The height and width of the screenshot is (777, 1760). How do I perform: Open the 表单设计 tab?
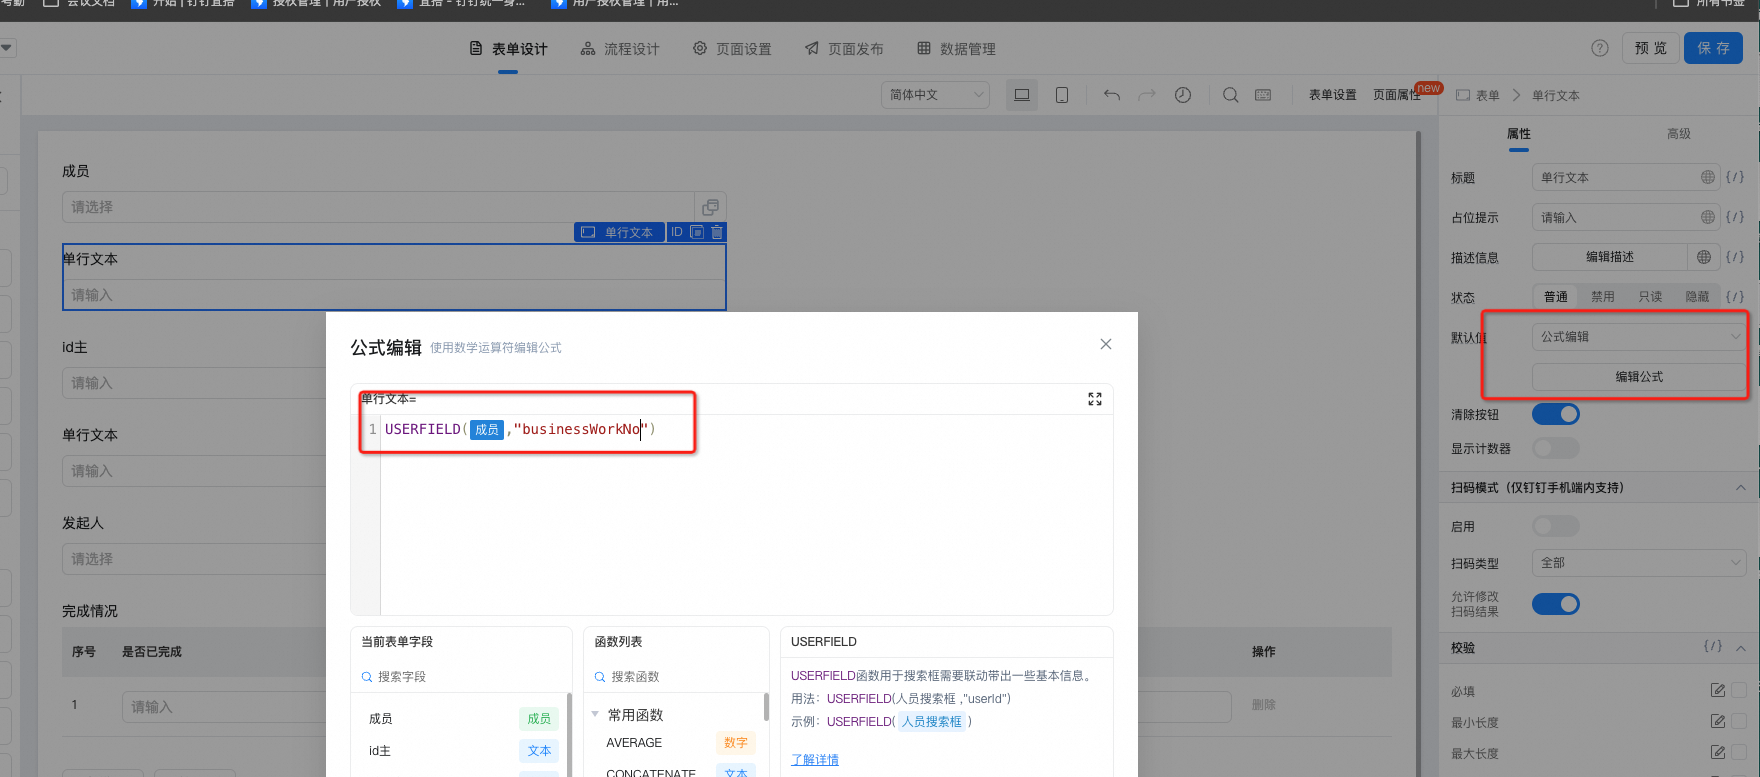pos(508,48)
